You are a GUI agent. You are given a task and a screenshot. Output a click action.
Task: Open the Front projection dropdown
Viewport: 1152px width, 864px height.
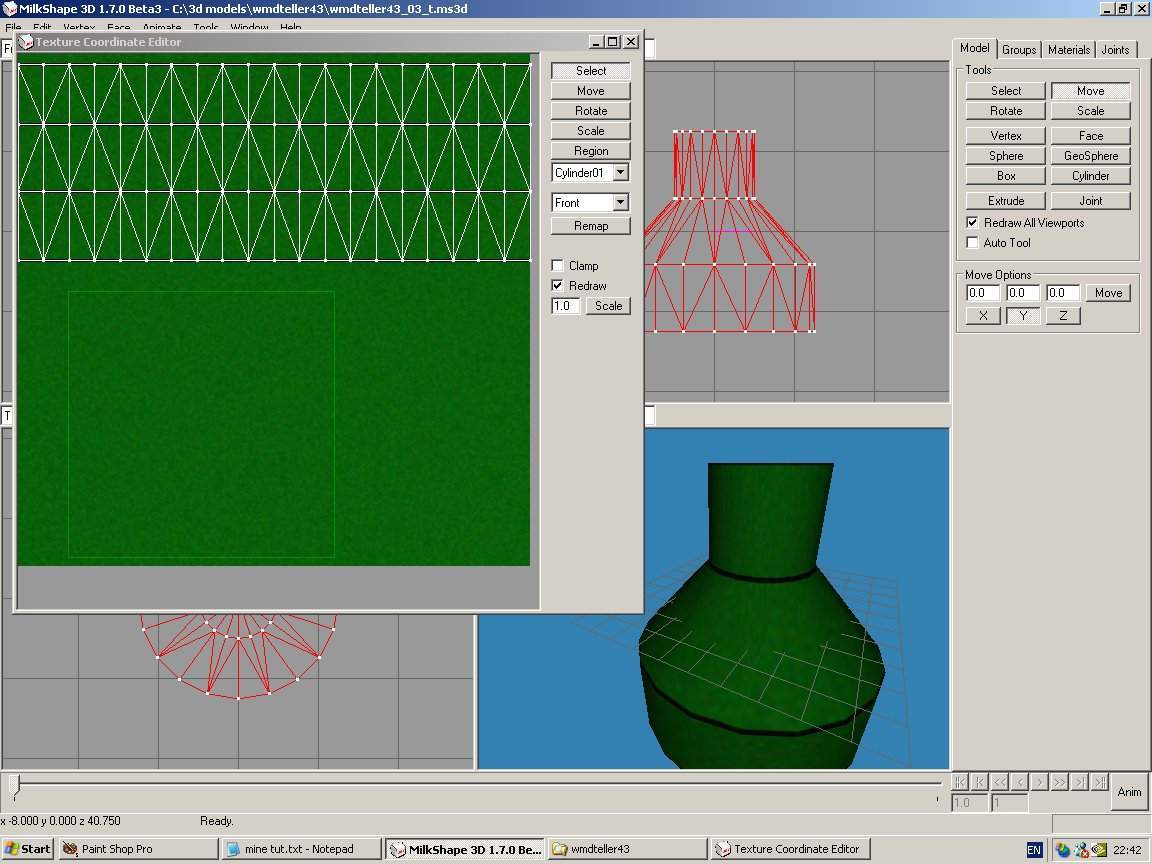click(x=620, y=203)
